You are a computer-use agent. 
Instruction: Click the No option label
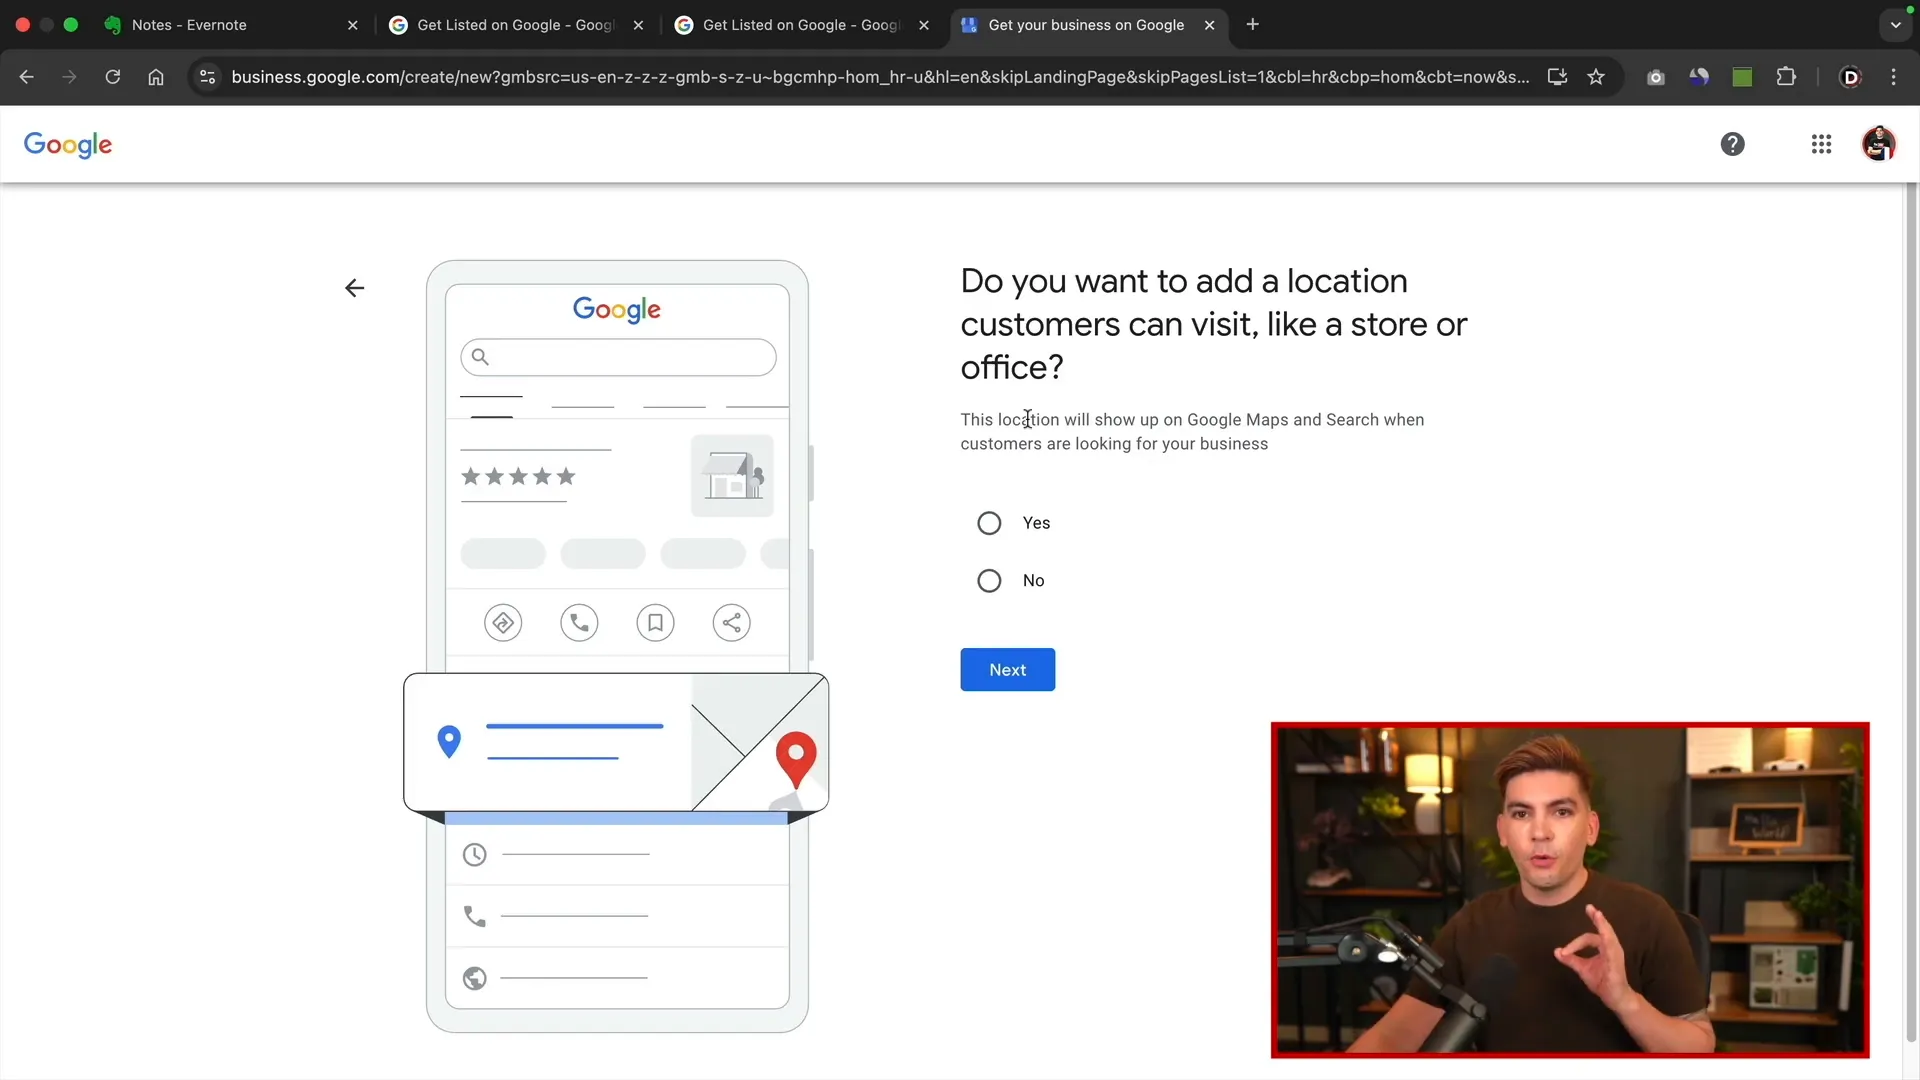1033,581
